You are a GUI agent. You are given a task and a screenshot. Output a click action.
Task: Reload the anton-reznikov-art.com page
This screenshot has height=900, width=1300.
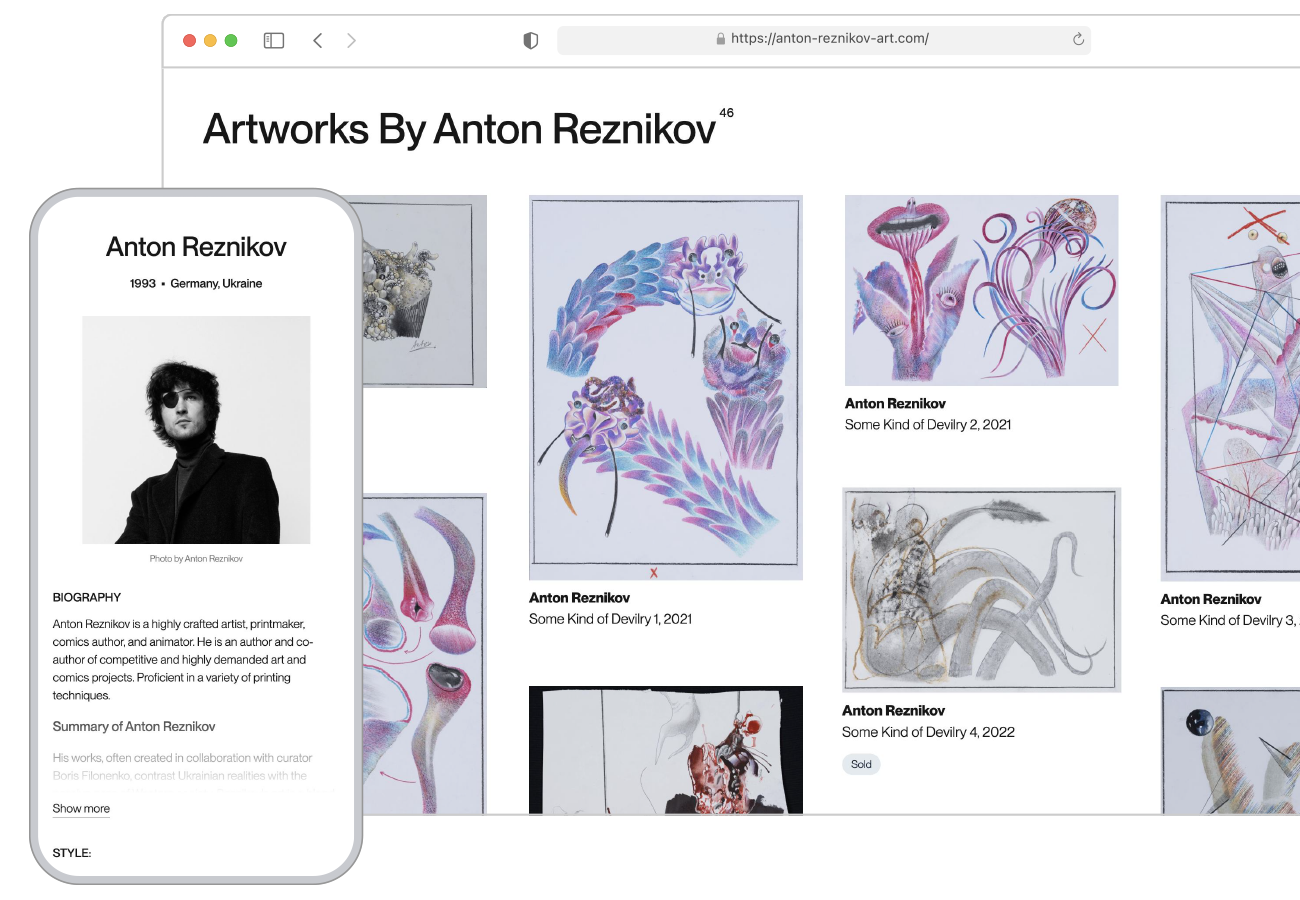[1077, 39]
